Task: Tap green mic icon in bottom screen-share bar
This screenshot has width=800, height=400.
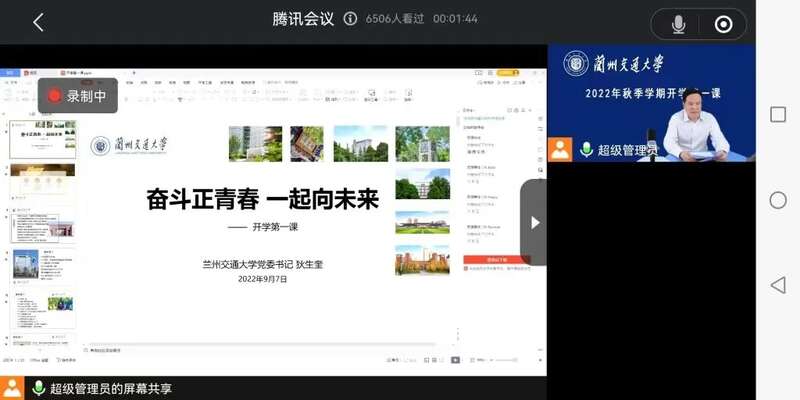Action: coord(38,388)
